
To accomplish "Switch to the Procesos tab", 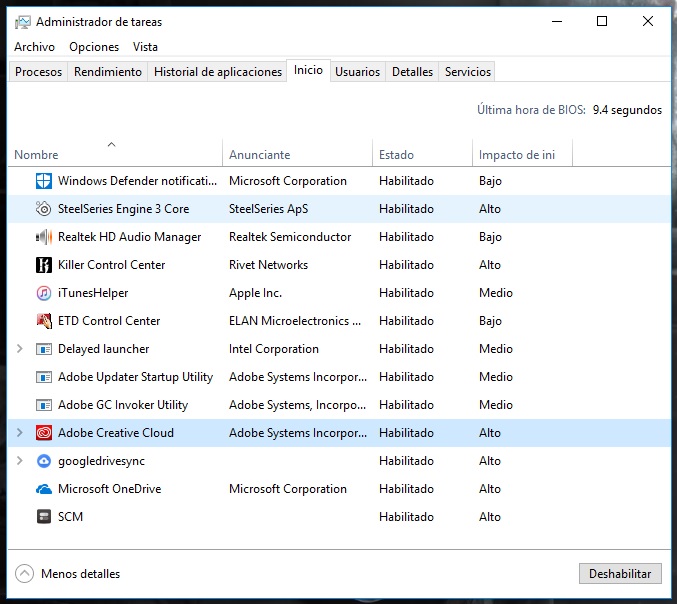I will coord(38,72).
